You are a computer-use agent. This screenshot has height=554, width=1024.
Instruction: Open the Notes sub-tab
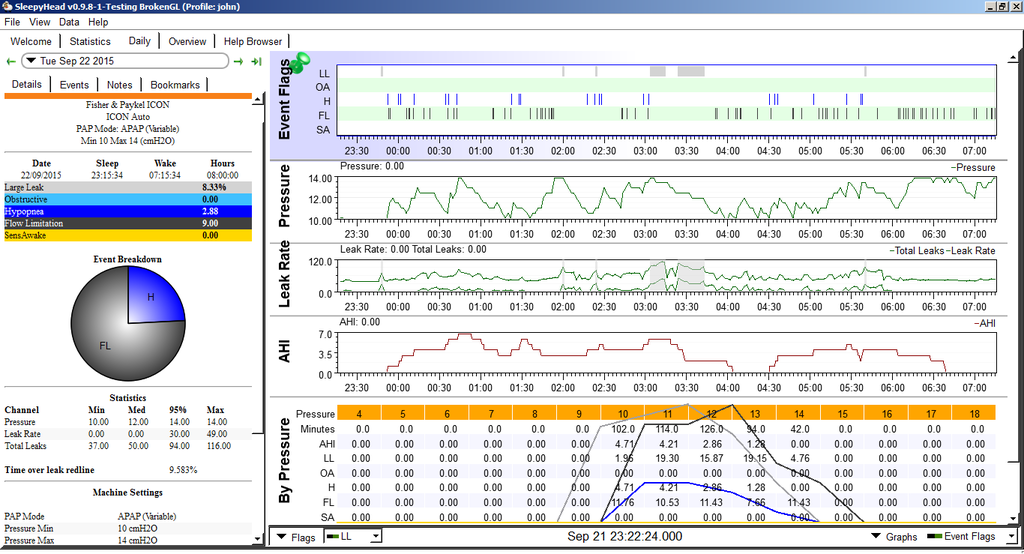pyautogui.click(x=120, y=85)
